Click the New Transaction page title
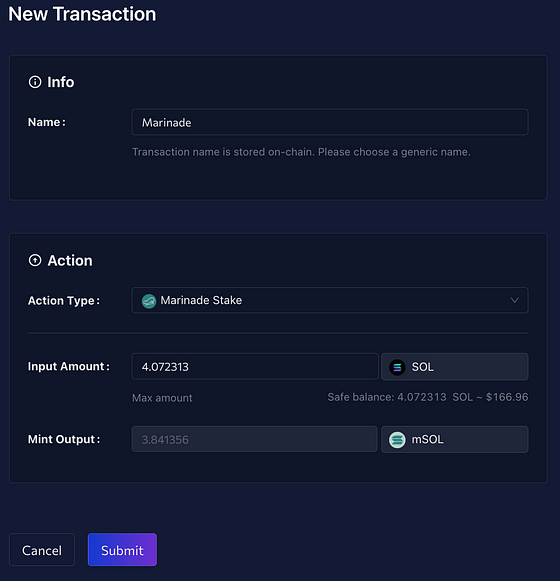The image size is (560, 581). 82,14
